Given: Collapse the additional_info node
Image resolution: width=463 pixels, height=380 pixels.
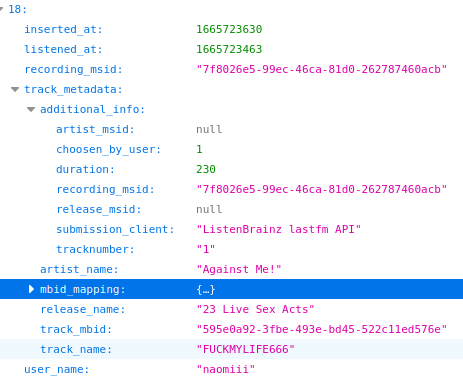Looking at the screenshot, I should click(x=31, y=109).
